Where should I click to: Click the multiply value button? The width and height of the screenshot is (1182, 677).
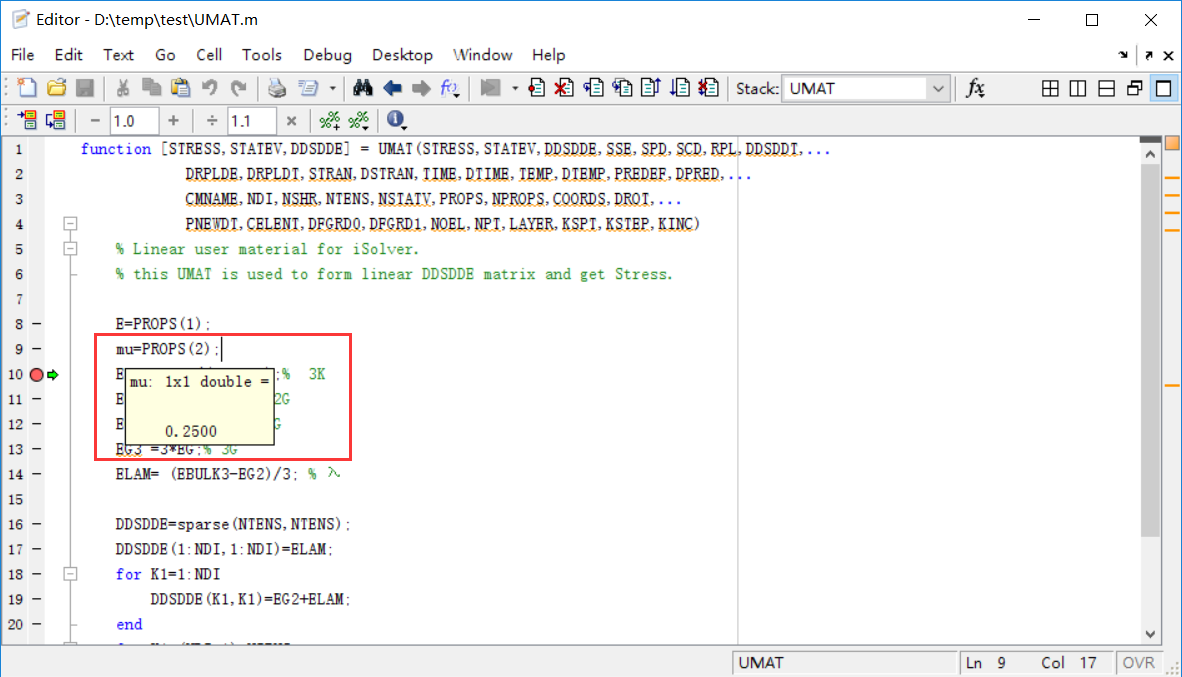click(x=291, y=121)
